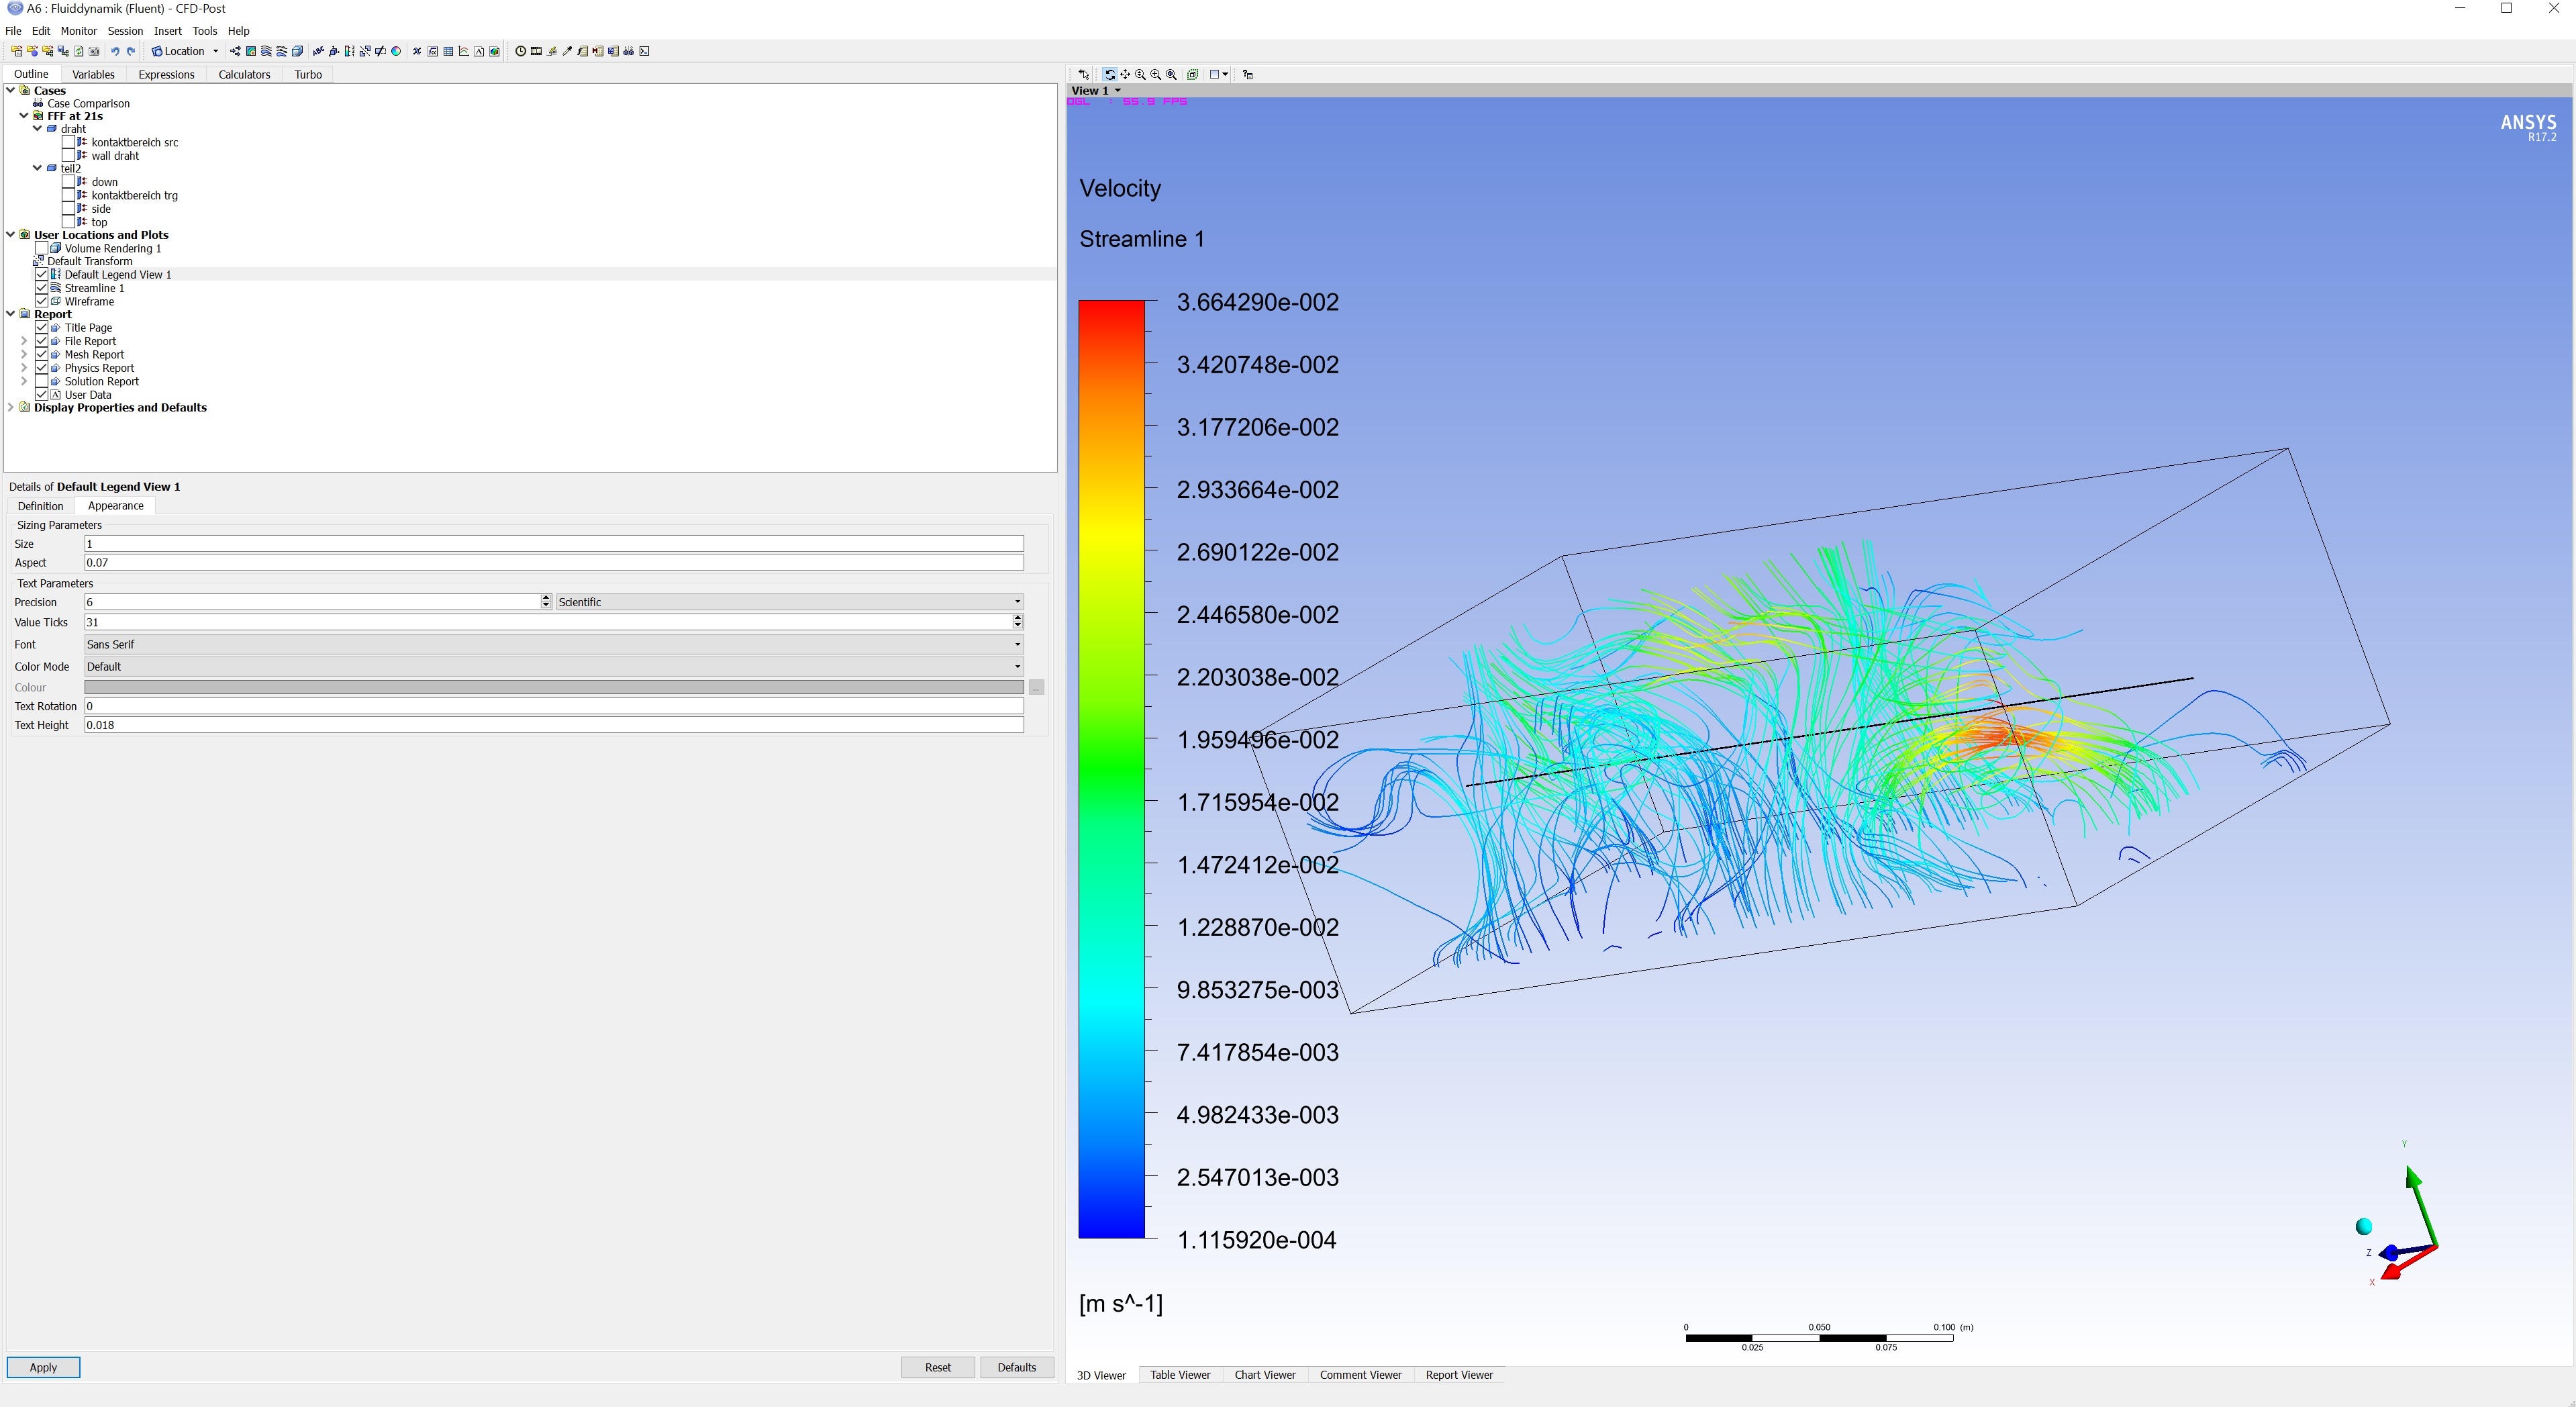Insert a Color Map via color wheel icon

tap(396, 51)
